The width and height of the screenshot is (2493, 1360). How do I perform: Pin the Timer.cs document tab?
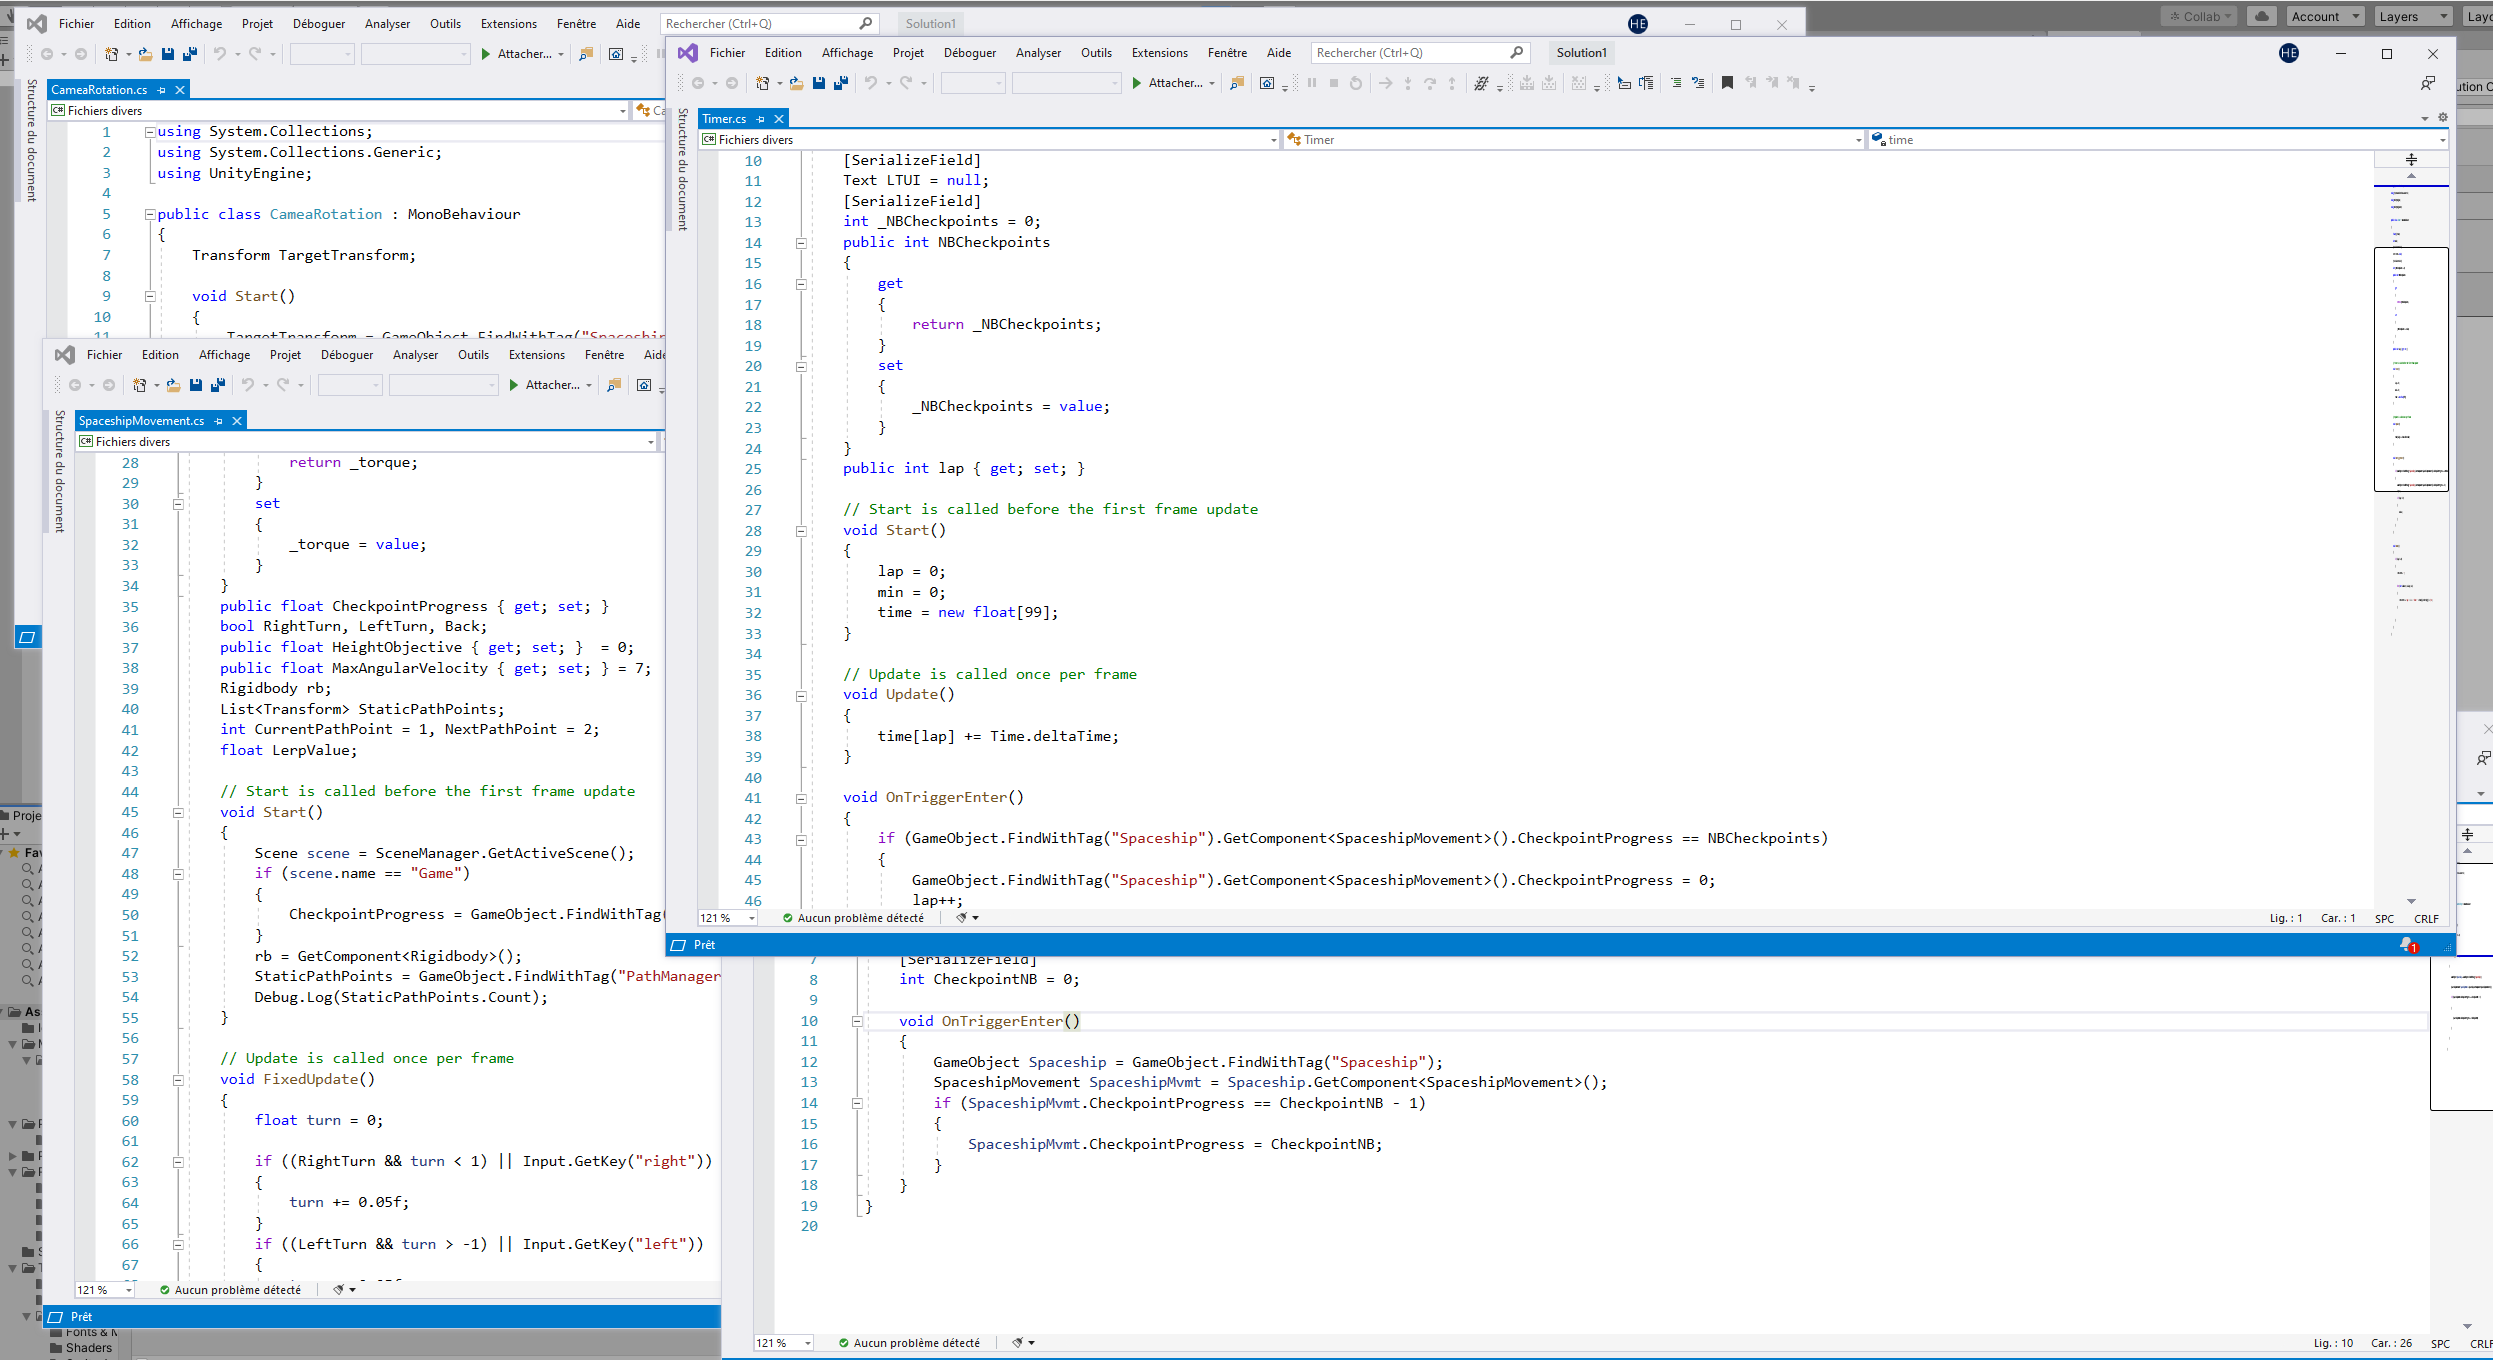click(x=760, y=119)
